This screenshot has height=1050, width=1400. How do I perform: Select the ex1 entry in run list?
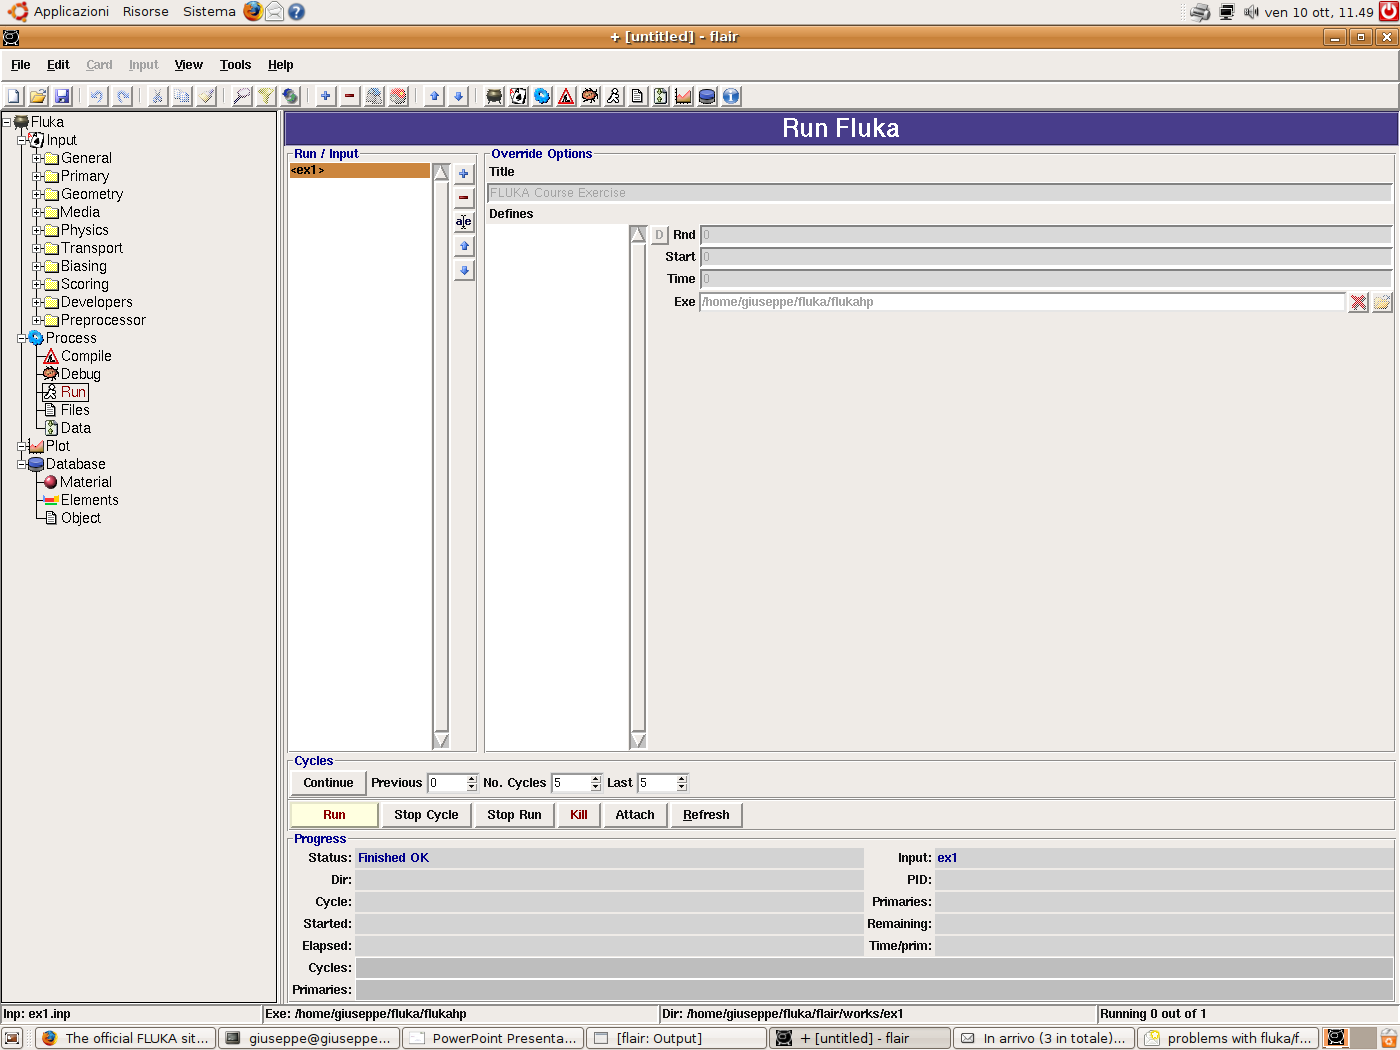(360, 170)
